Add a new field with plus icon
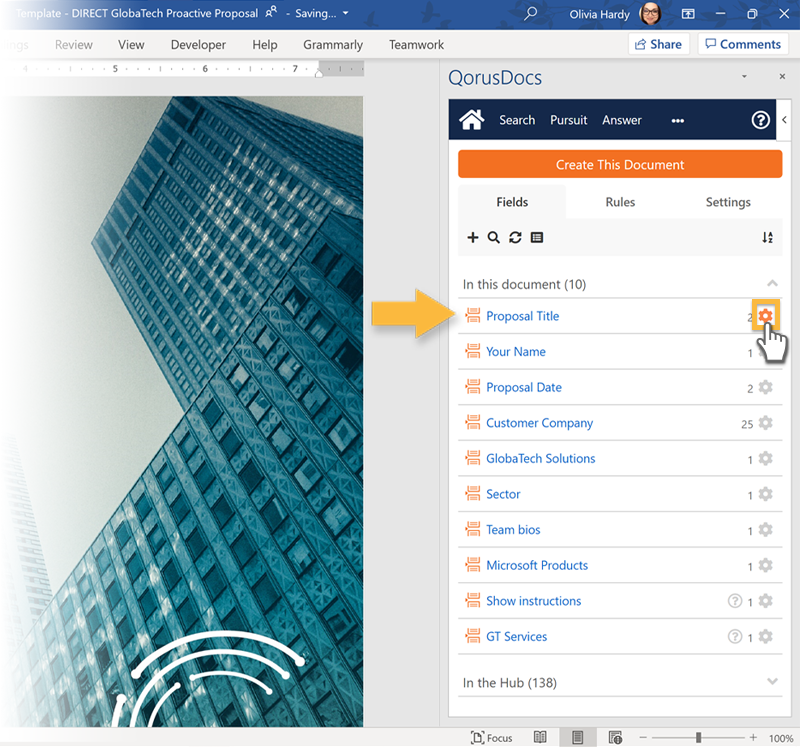The width and height of the screenshot is (800, 747). click(473, 238)
